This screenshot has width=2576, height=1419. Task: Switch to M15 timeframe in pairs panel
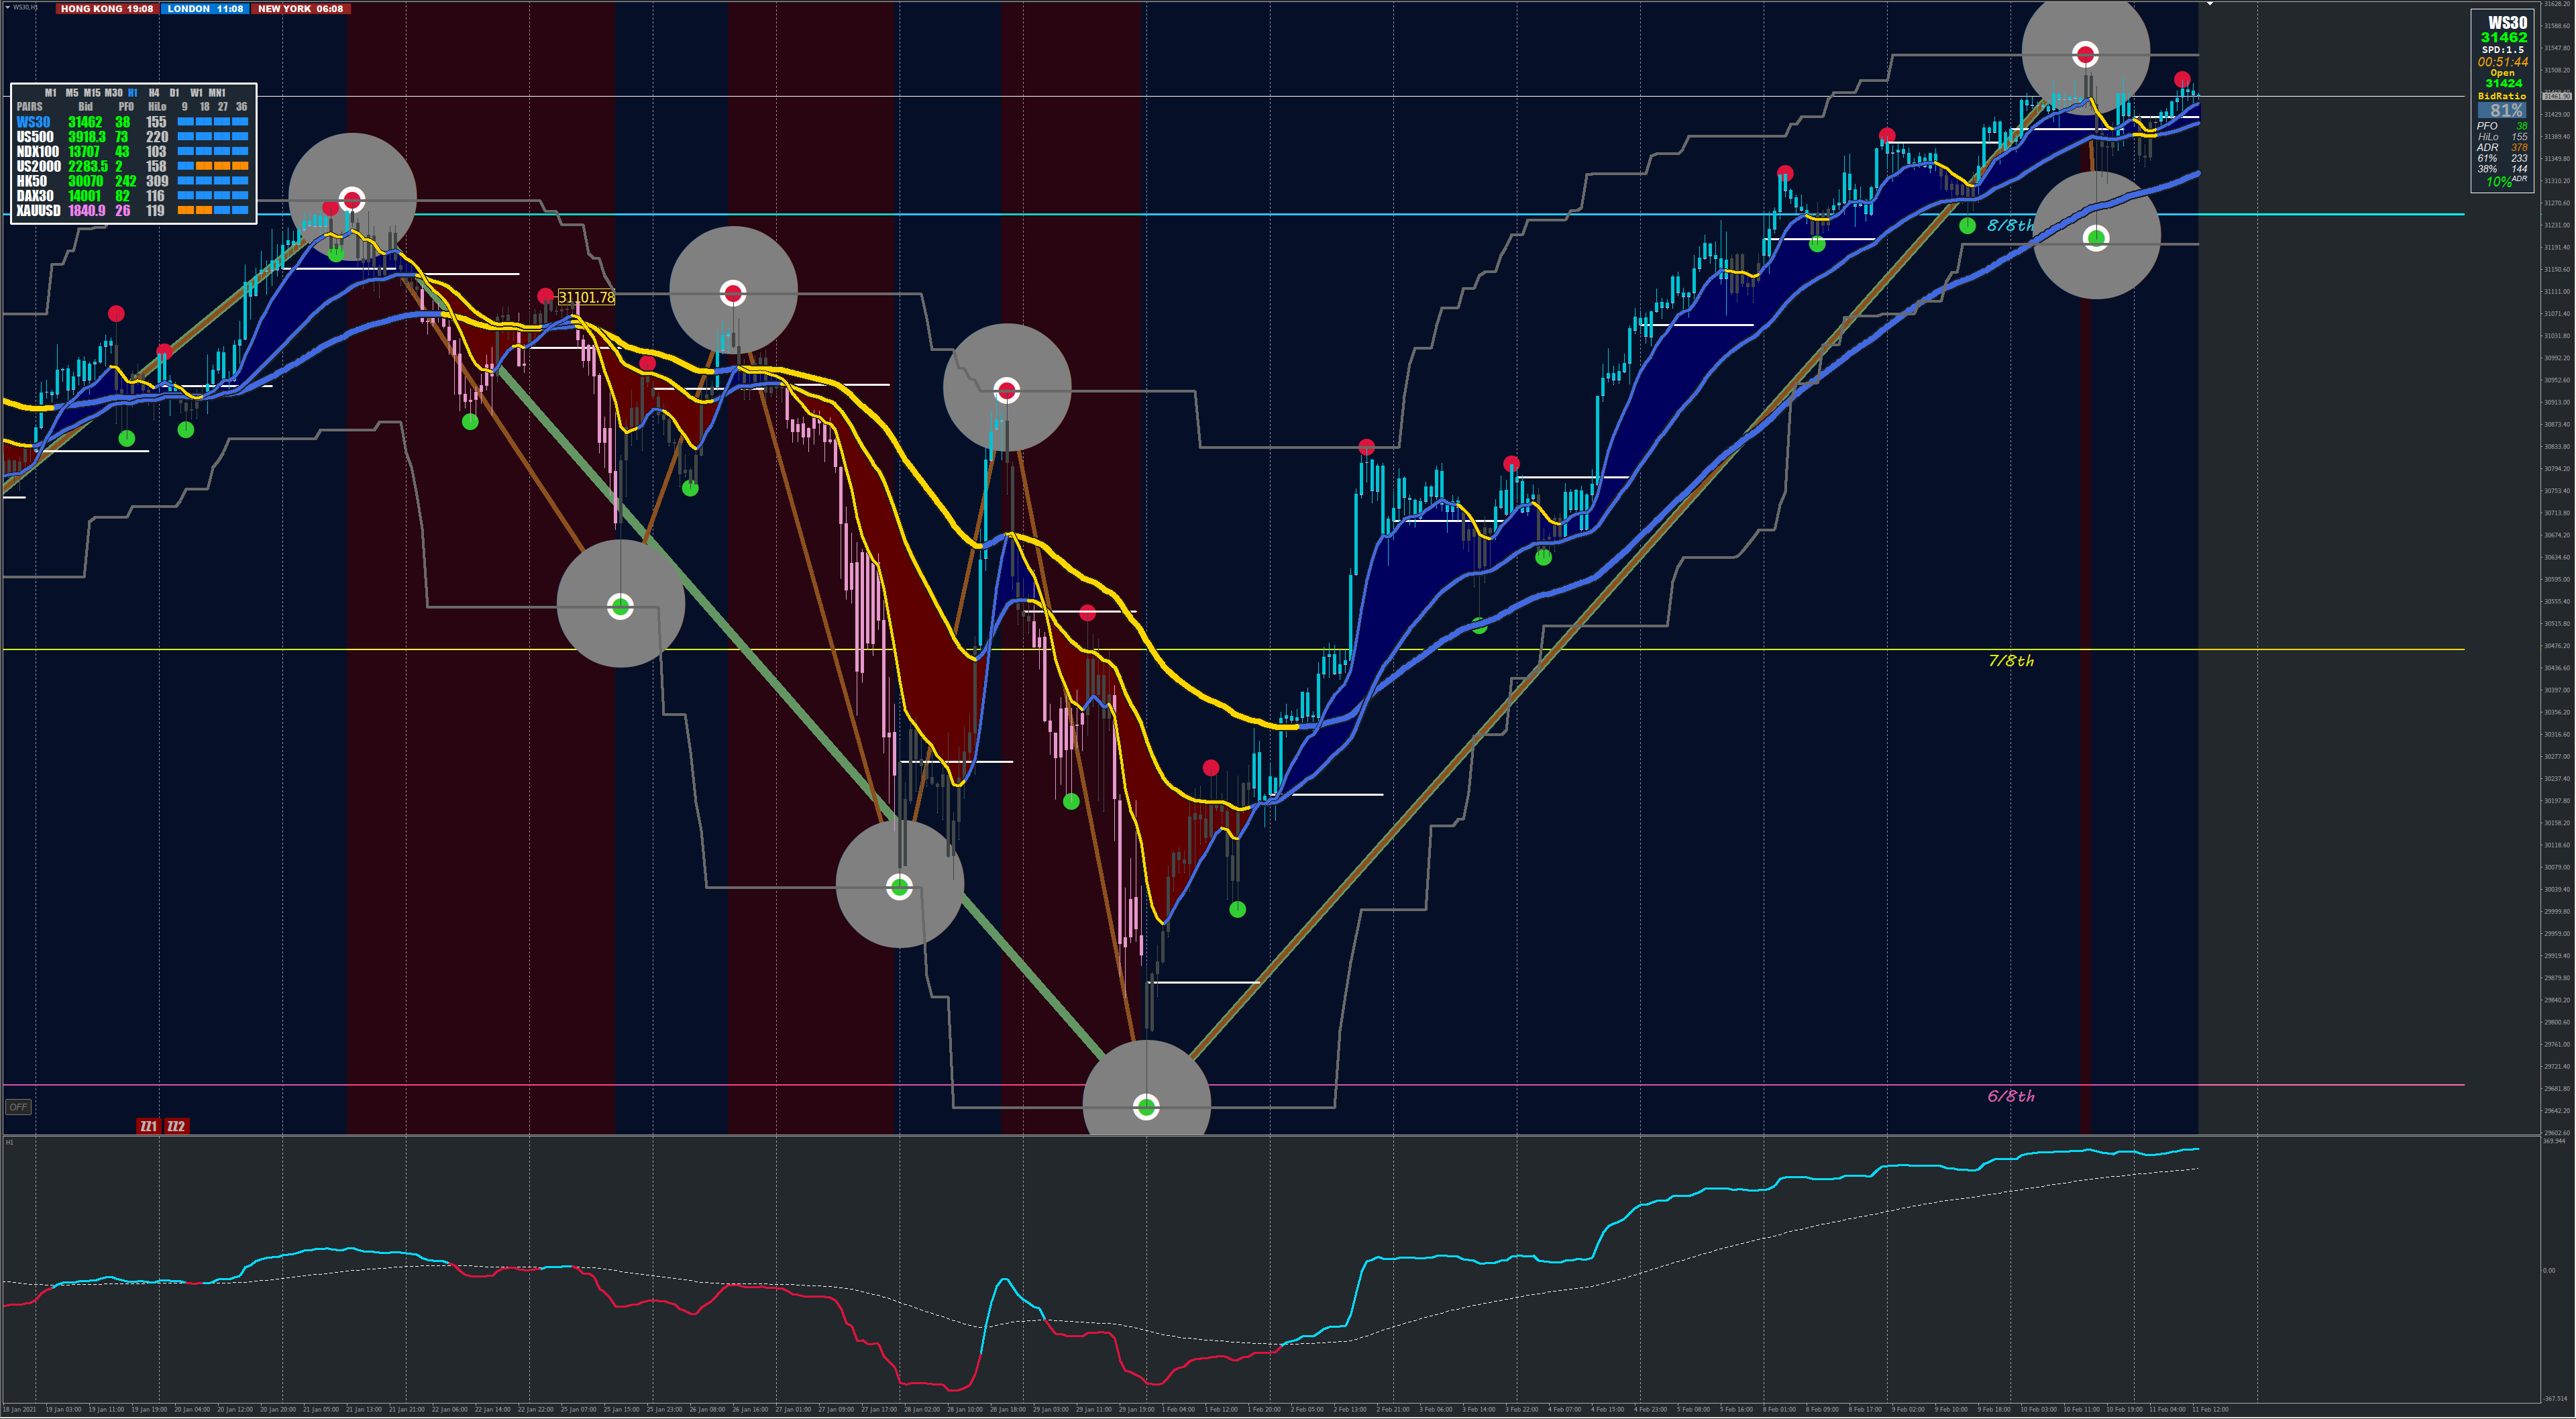pyautogui.click(x=92, y=92)
